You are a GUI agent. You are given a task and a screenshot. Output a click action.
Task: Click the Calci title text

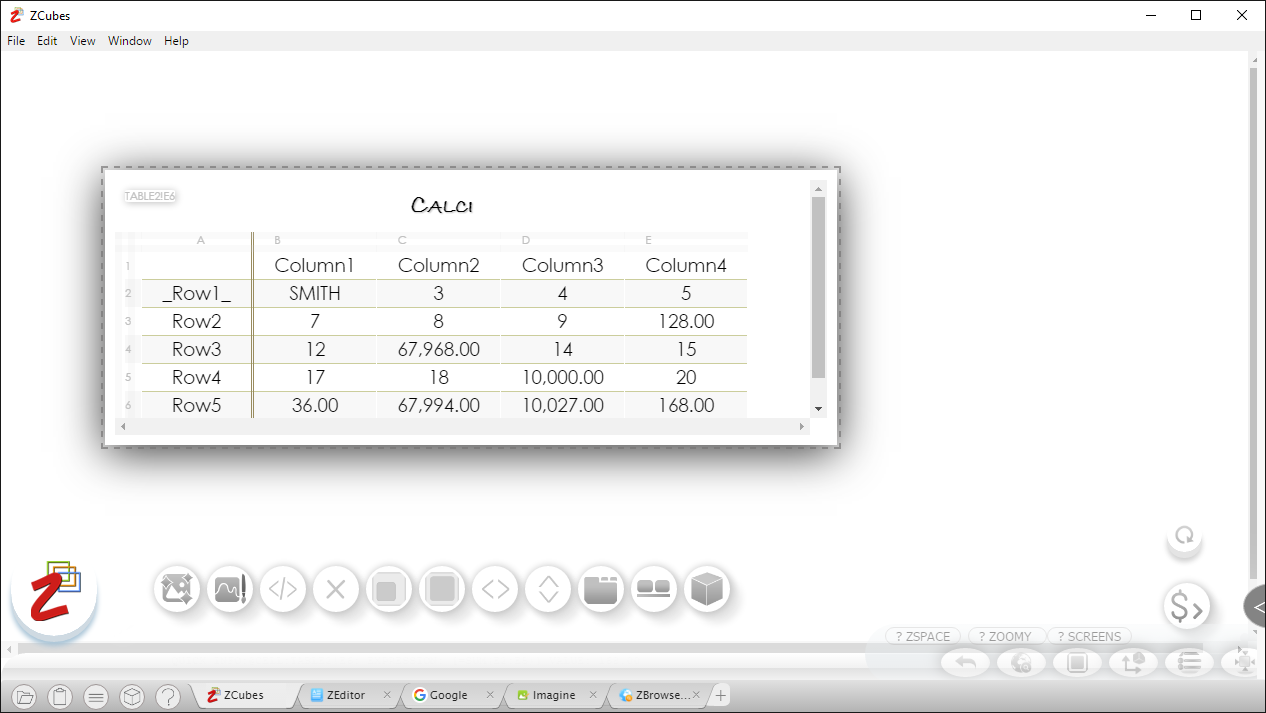point(442,205)
